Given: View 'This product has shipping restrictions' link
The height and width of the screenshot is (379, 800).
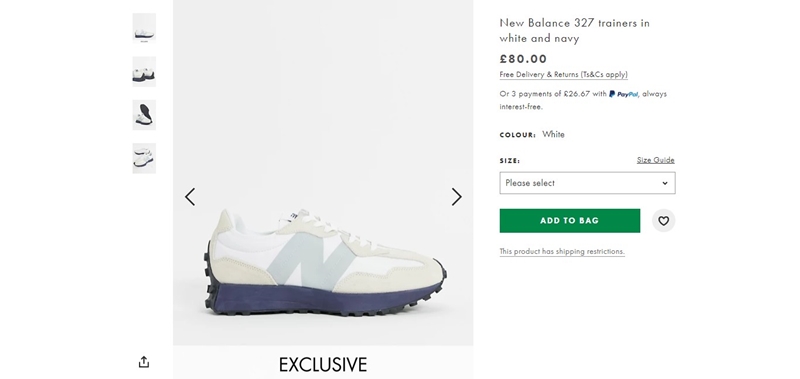Looking at the screenshot, I should (562, 251).
